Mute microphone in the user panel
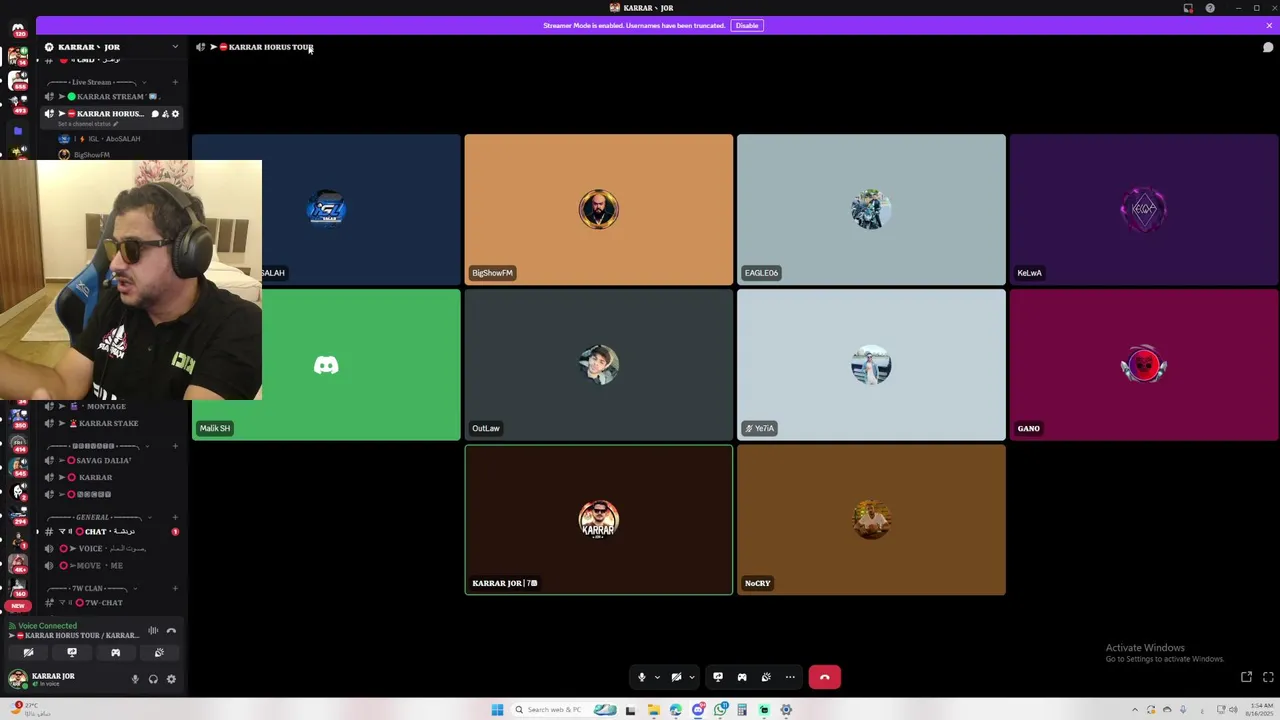Image resolution: width=1280 pixels, height=720 pixels. coord(135,680)
